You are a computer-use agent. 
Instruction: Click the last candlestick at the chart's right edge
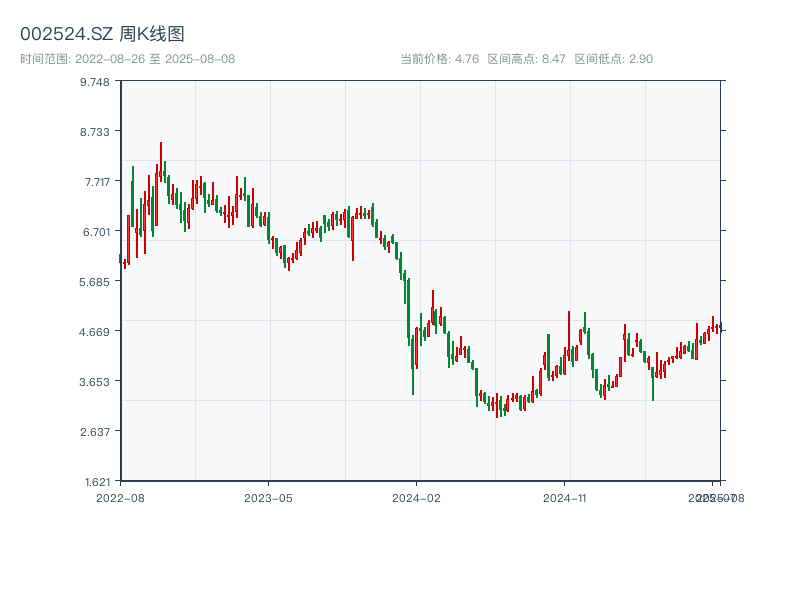[719, 327]
